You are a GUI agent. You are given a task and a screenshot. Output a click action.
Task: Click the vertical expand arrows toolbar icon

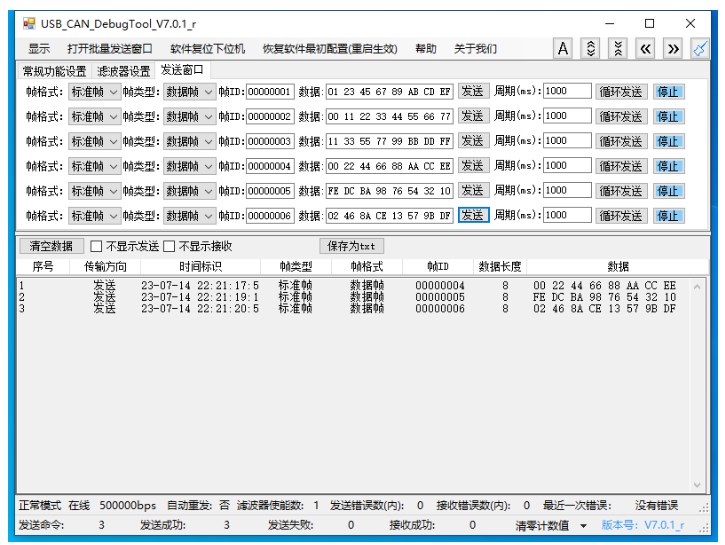click(590, 49)
